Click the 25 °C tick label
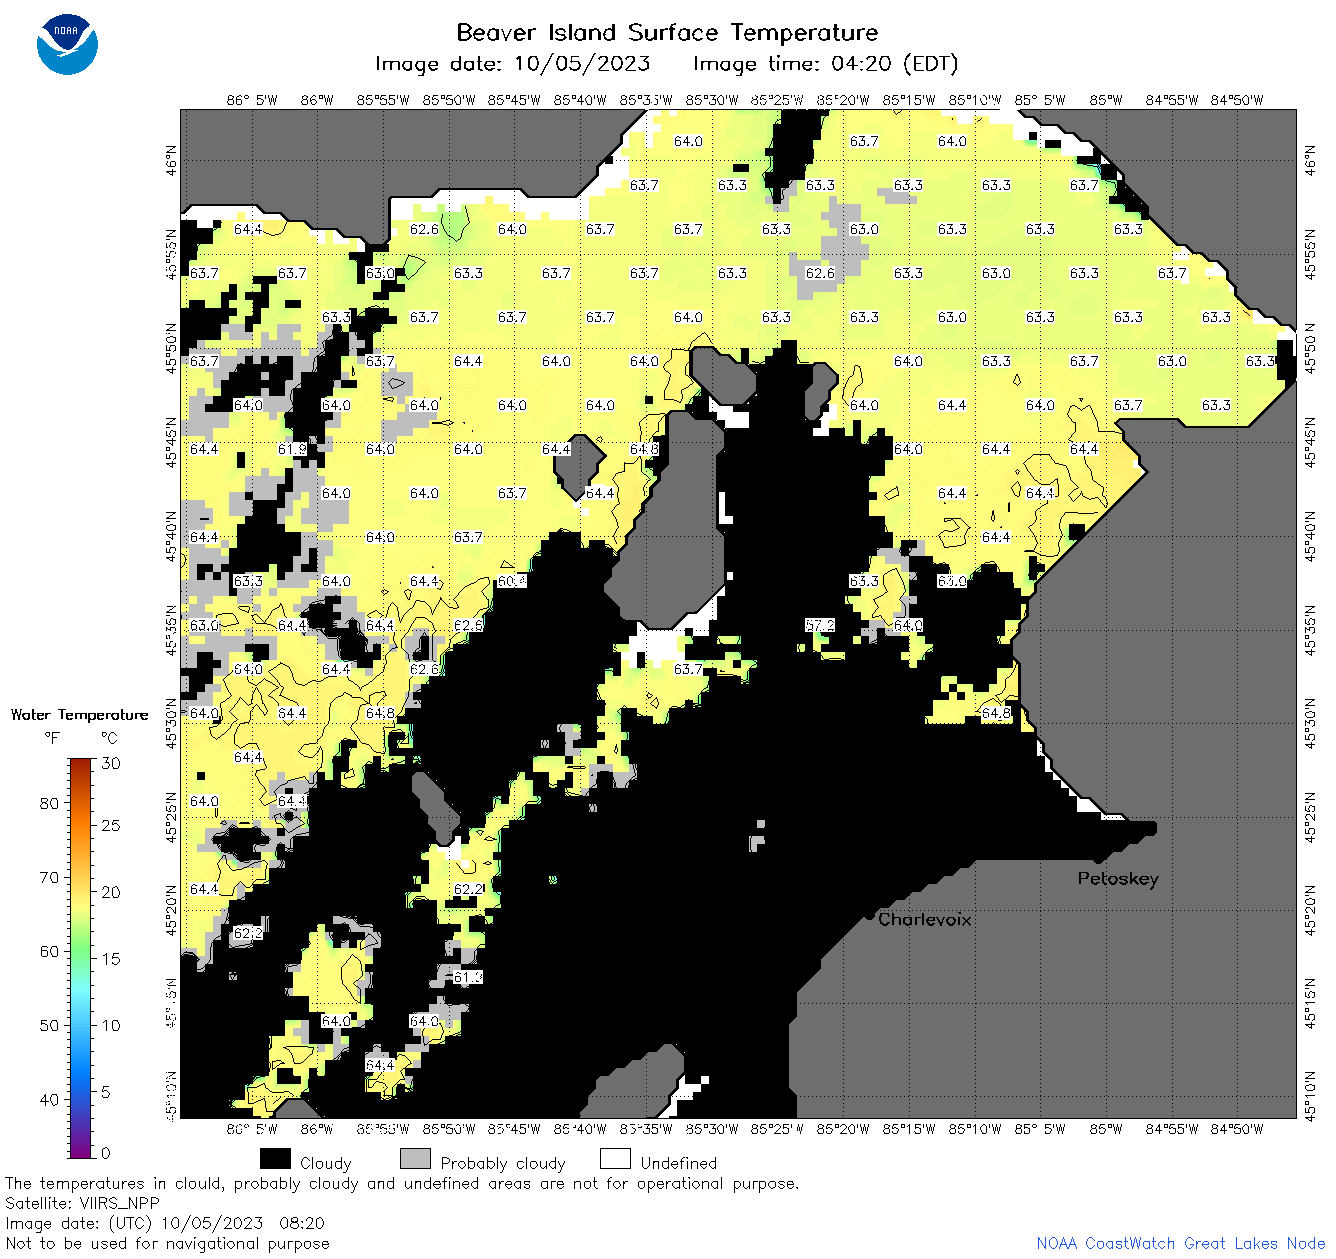Viewport: 1336px width, 1259px height. click(111, 825)
